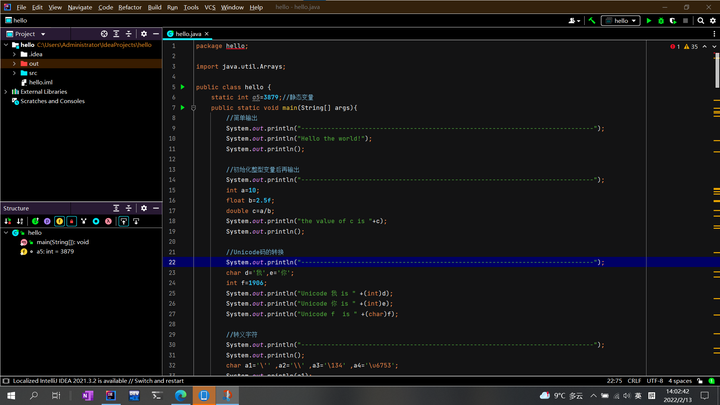The width and height of the screenshot is (720, 405).
Task: Open the hello run configuration dropdown
Action: [x=622, y=20]
